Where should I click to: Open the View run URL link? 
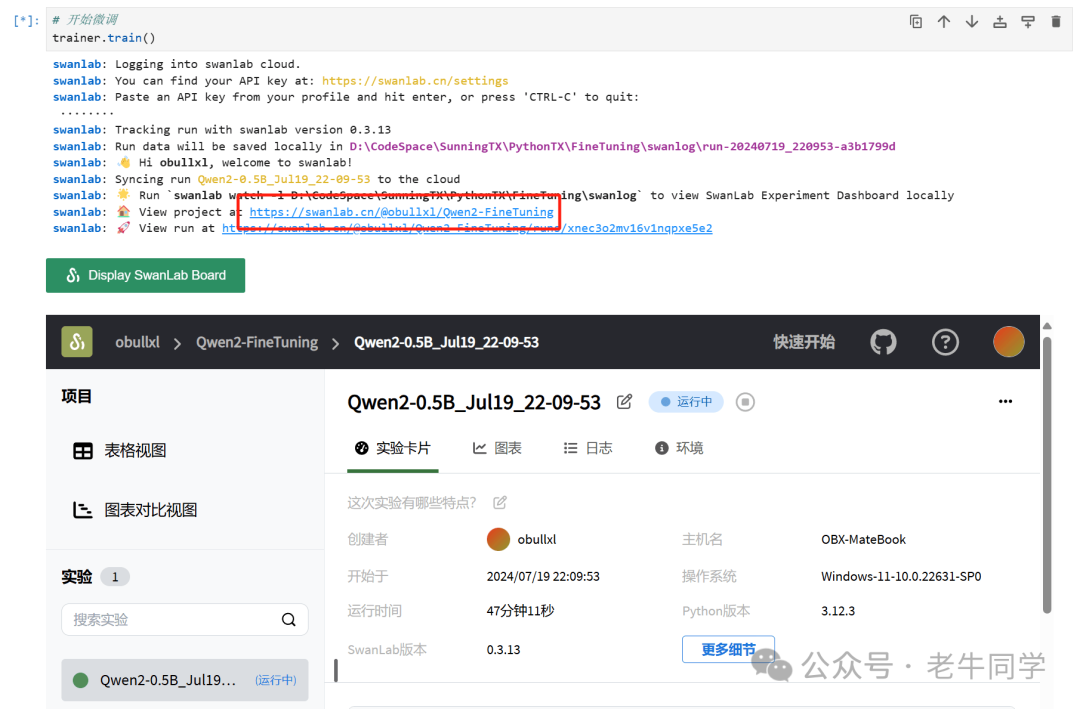(467, 228)
